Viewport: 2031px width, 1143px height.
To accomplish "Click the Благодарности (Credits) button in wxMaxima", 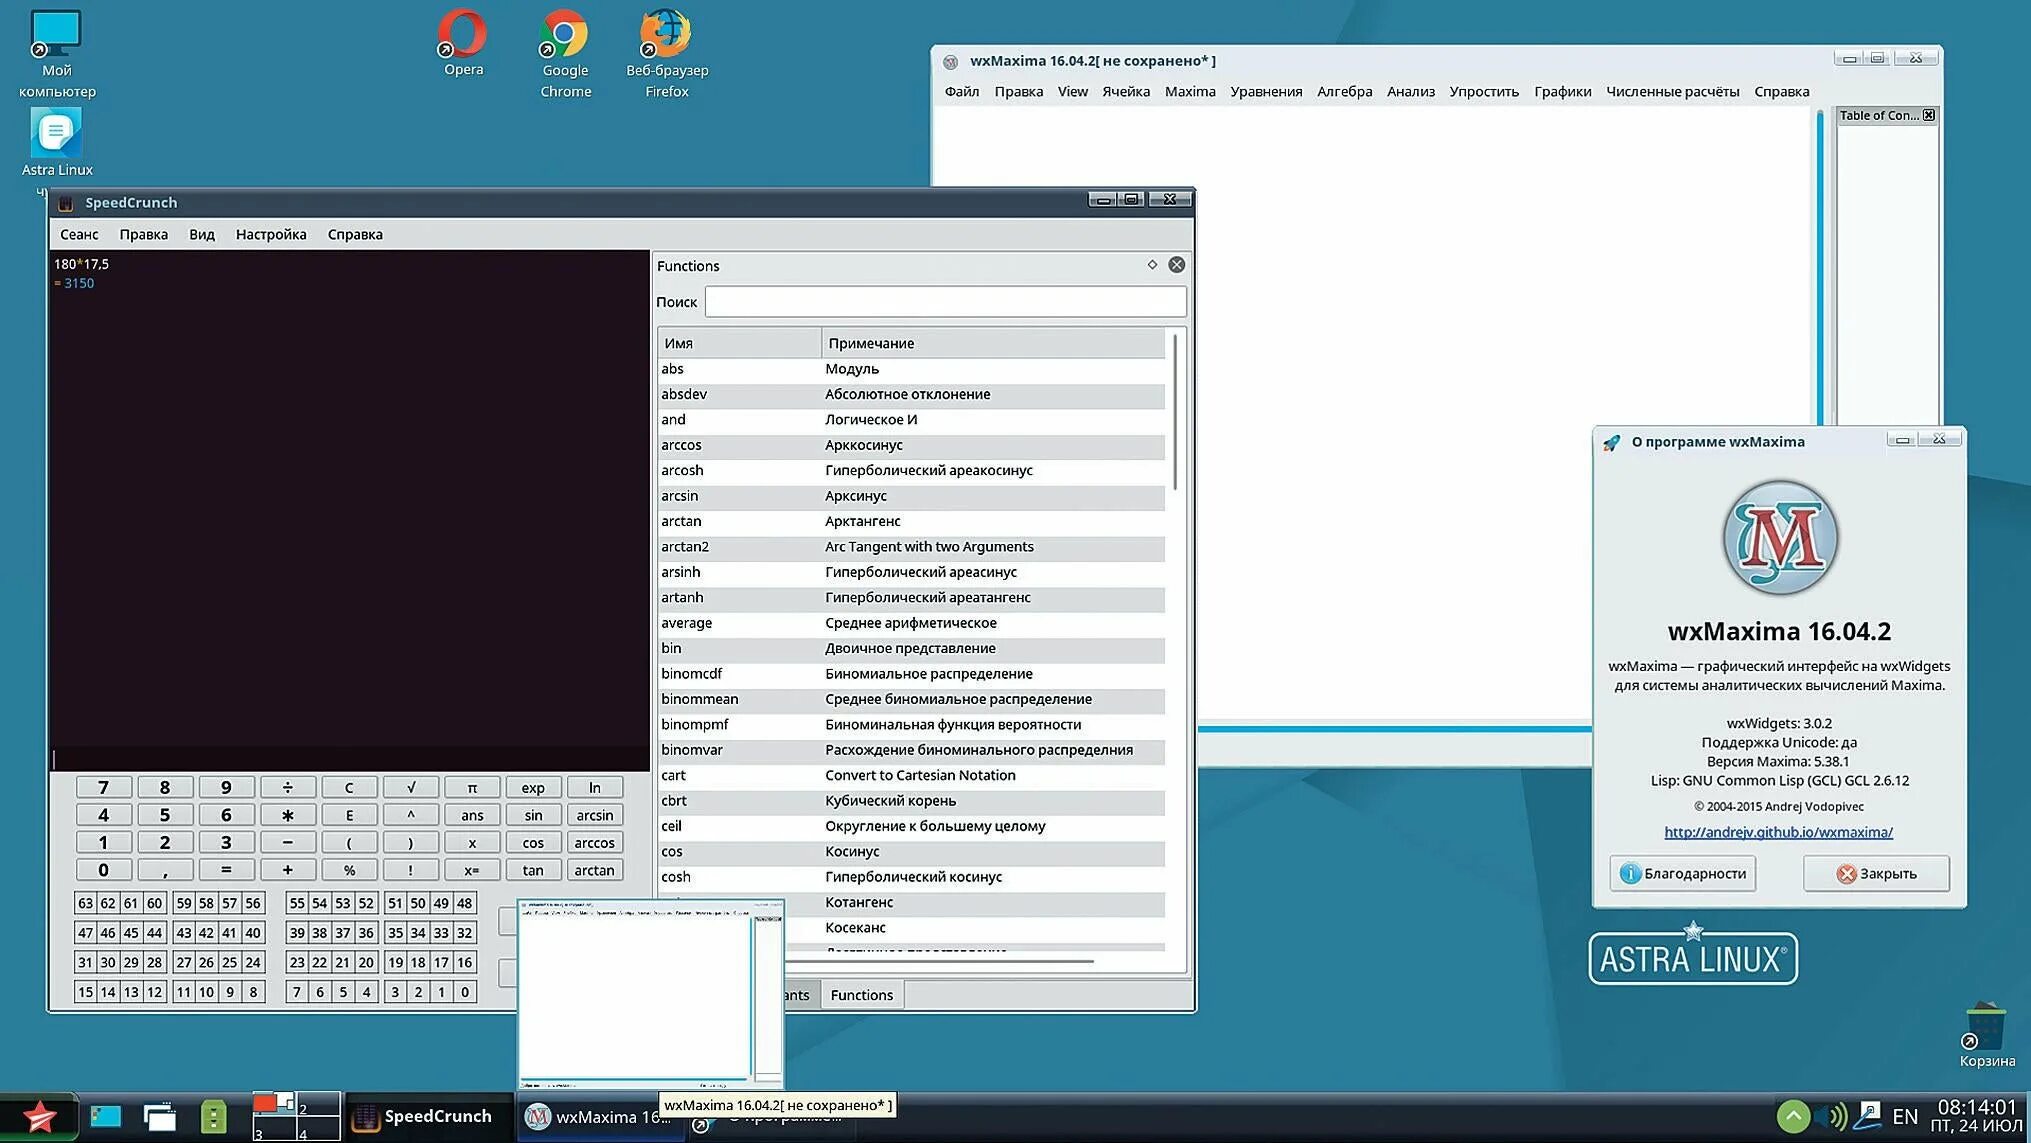I will click(1684, 872).
